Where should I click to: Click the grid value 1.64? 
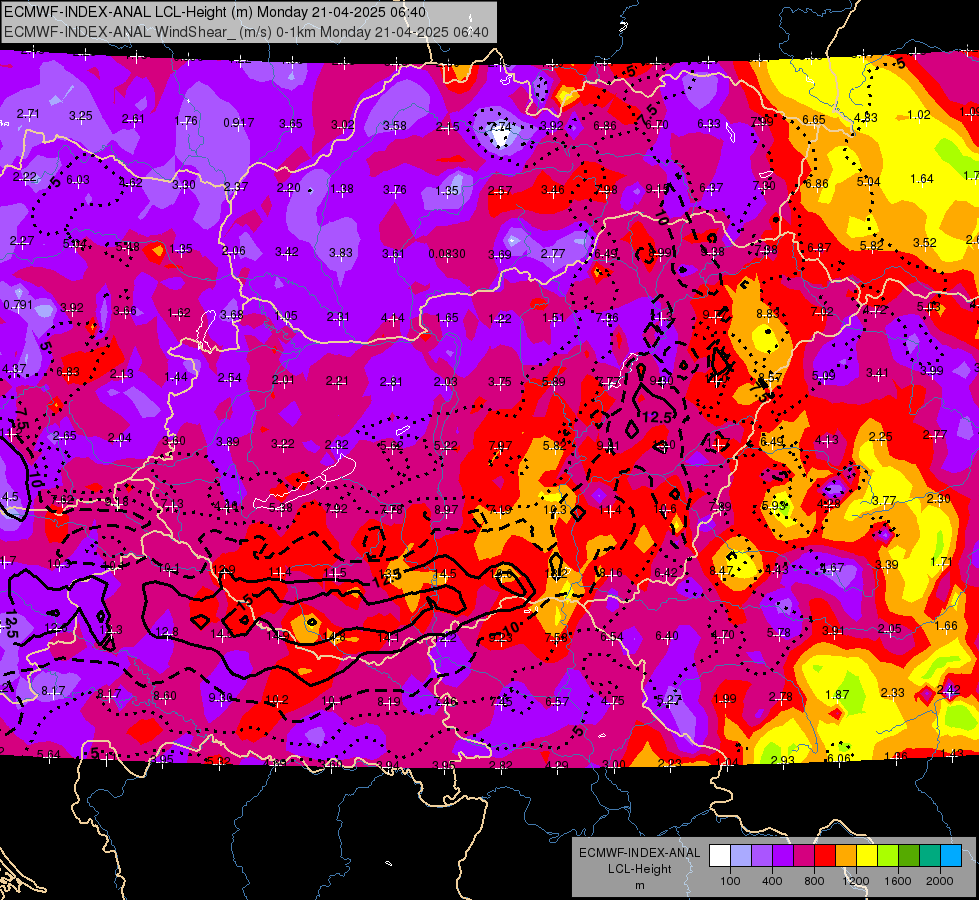coord(922,179)
